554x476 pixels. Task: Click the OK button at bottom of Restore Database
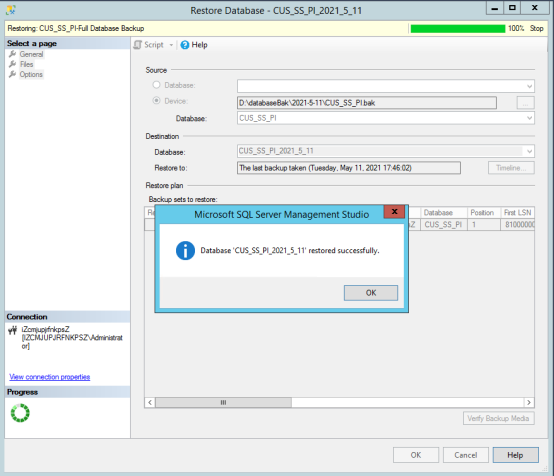416,455
